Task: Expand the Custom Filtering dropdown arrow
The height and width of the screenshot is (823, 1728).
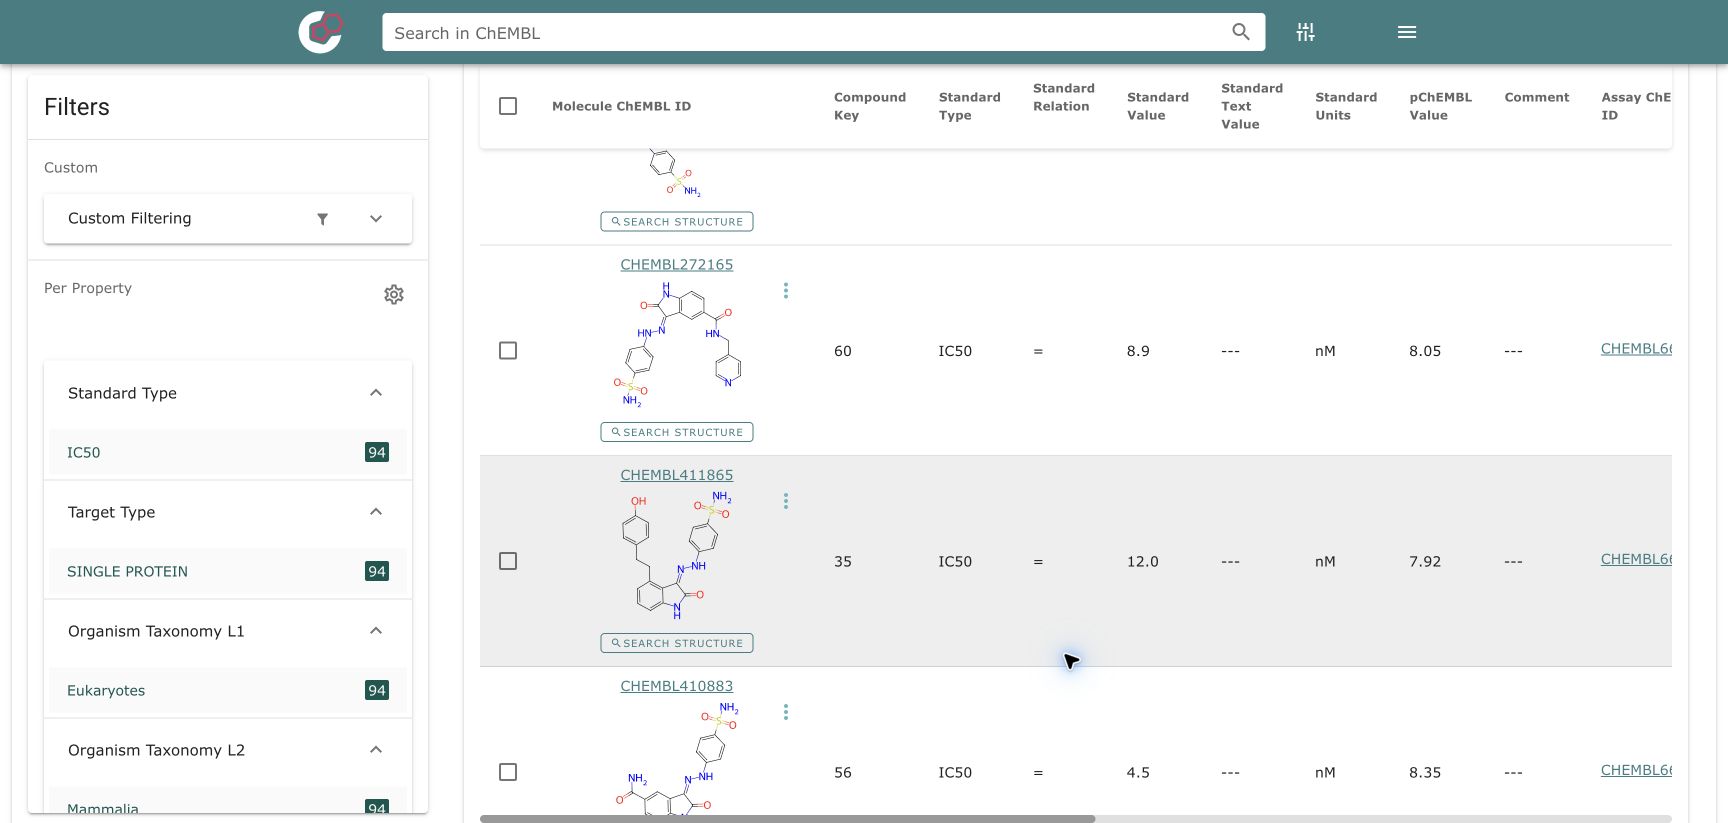Action: click(x=376, y=219)
